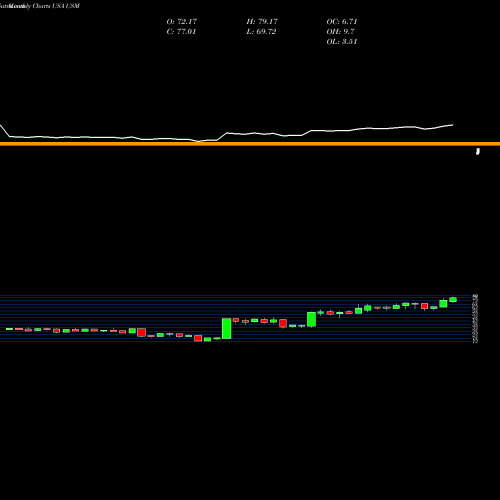Viewport: 500px width, 500px height.
Task: Click the high price value H: 79.17
Action: (262, 22)
